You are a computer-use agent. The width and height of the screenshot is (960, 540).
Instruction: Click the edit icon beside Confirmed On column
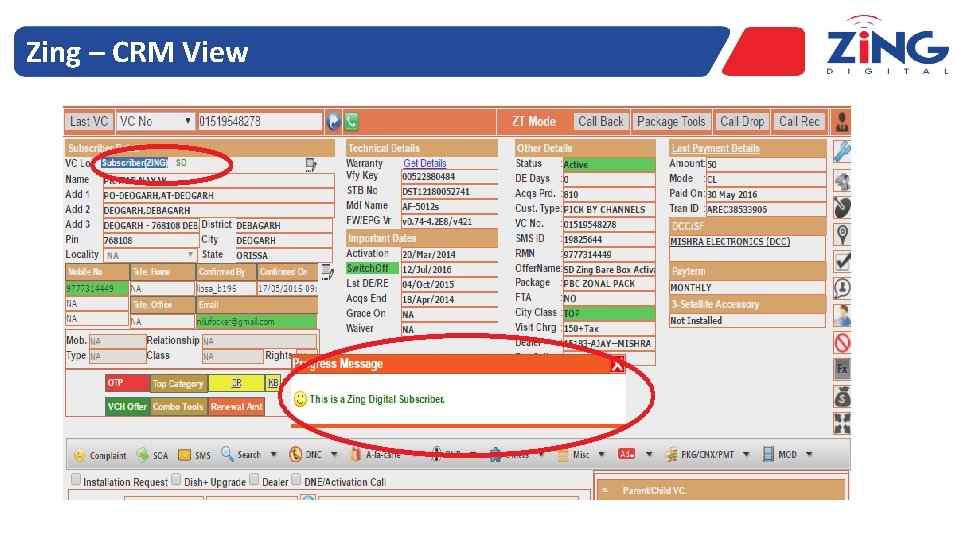328,272
